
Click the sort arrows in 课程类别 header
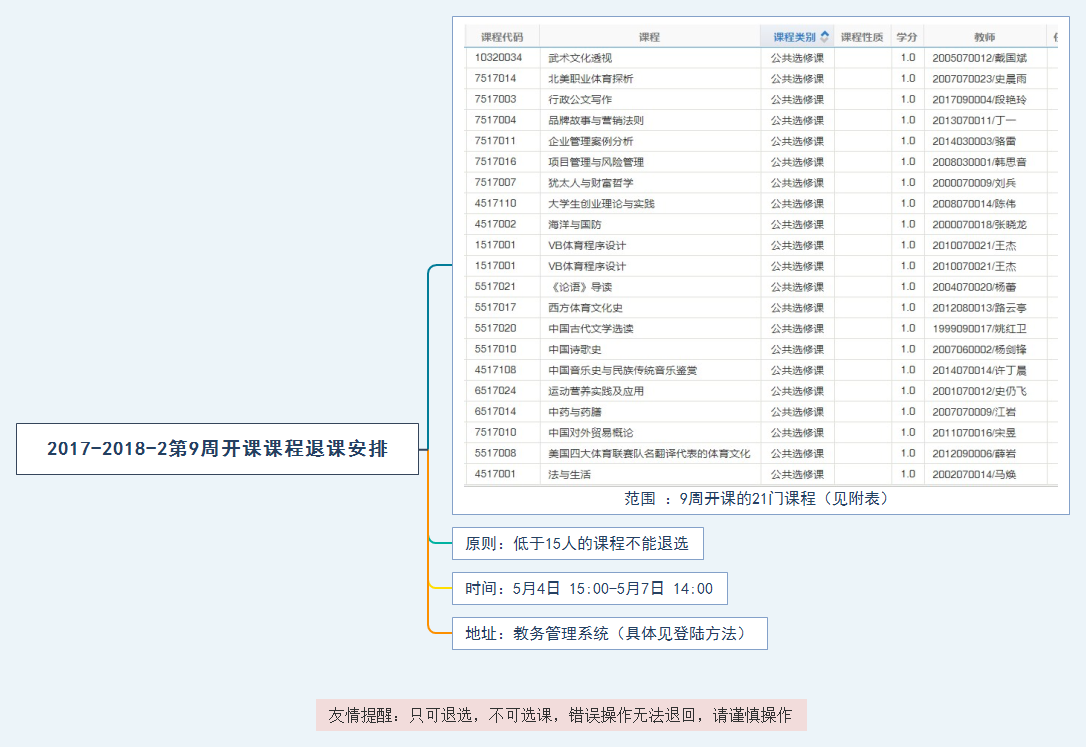click(x=824, y=37)
